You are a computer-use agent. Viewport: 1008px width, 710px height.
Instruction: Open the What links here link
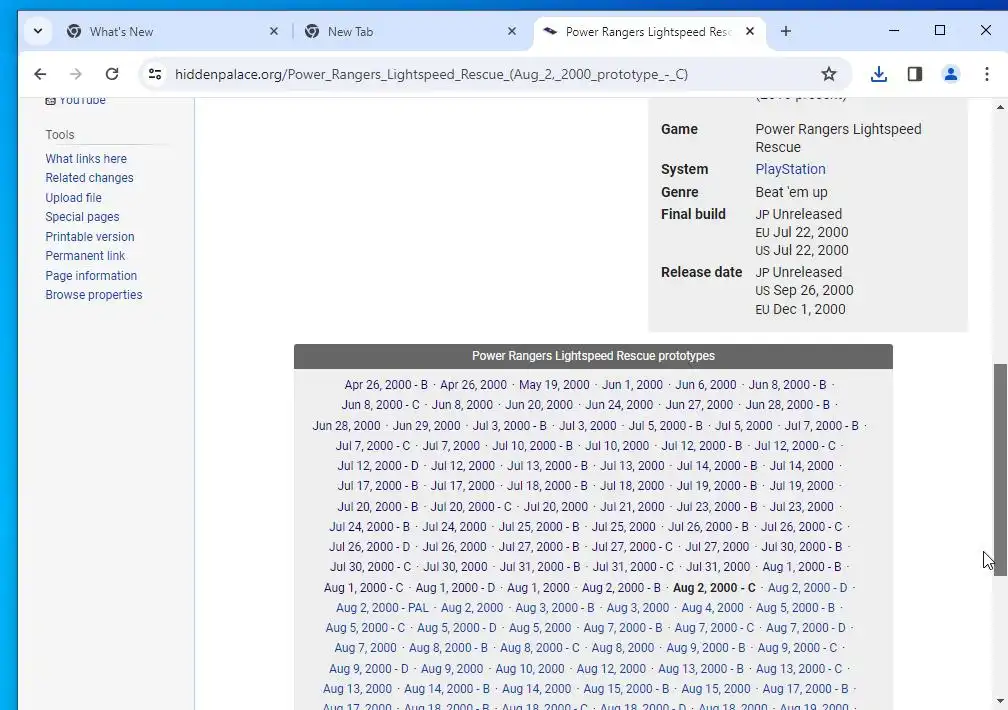tap(86, 158)
